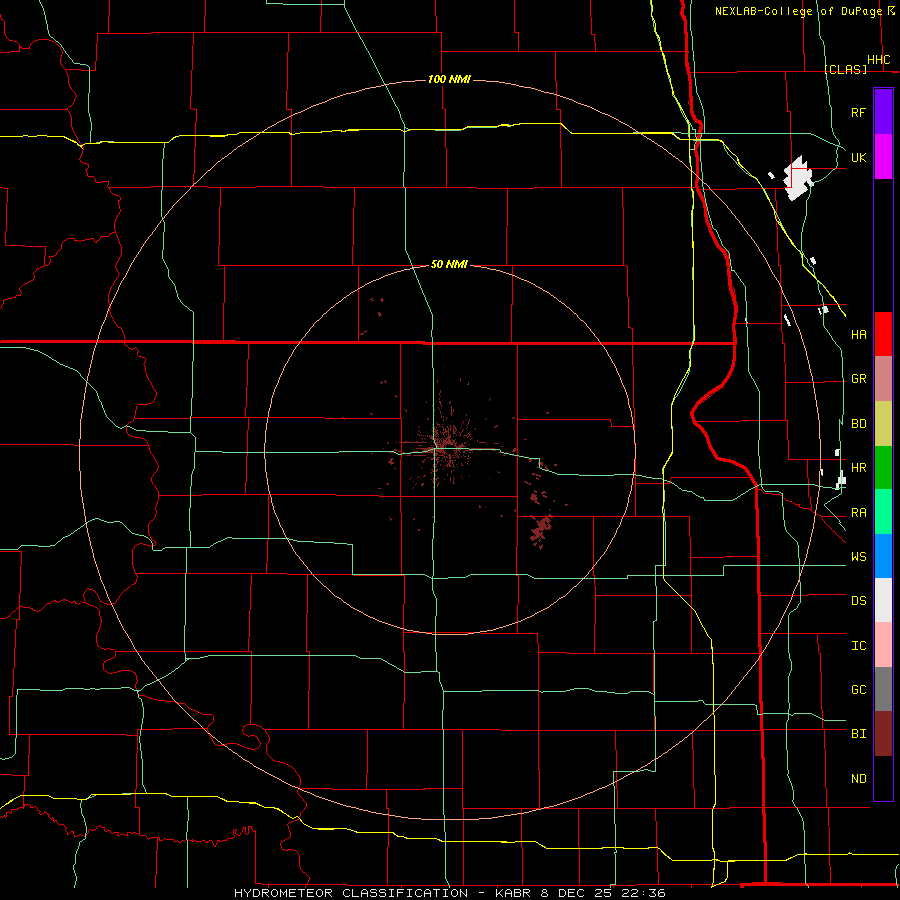
Task: Click the HHC product label
Action: coord(878,60)
